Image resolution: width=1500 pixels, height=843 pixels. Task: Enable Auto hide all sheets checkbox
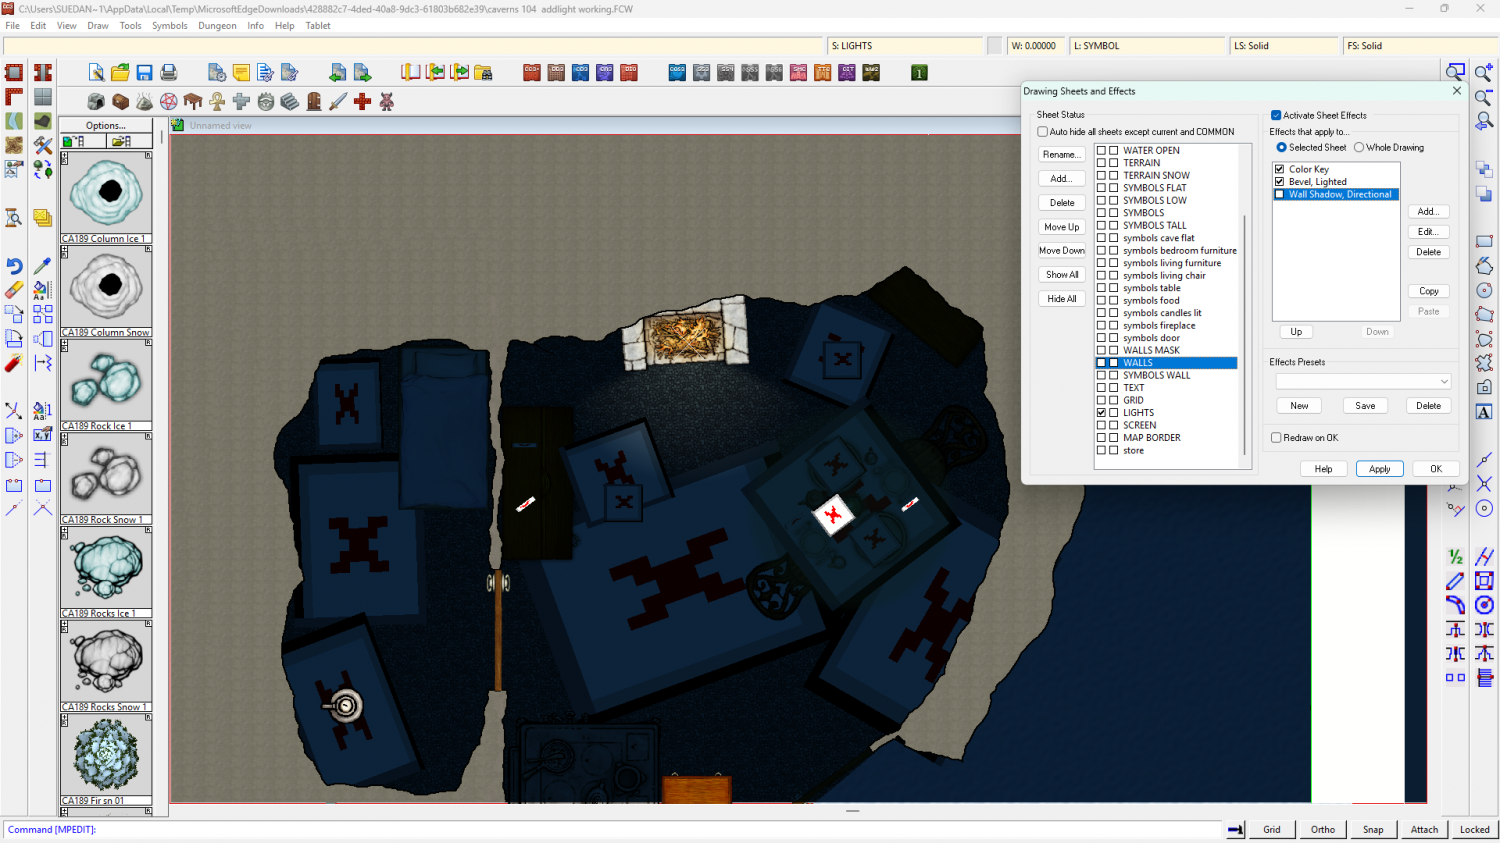click(x=1043, y=132)
